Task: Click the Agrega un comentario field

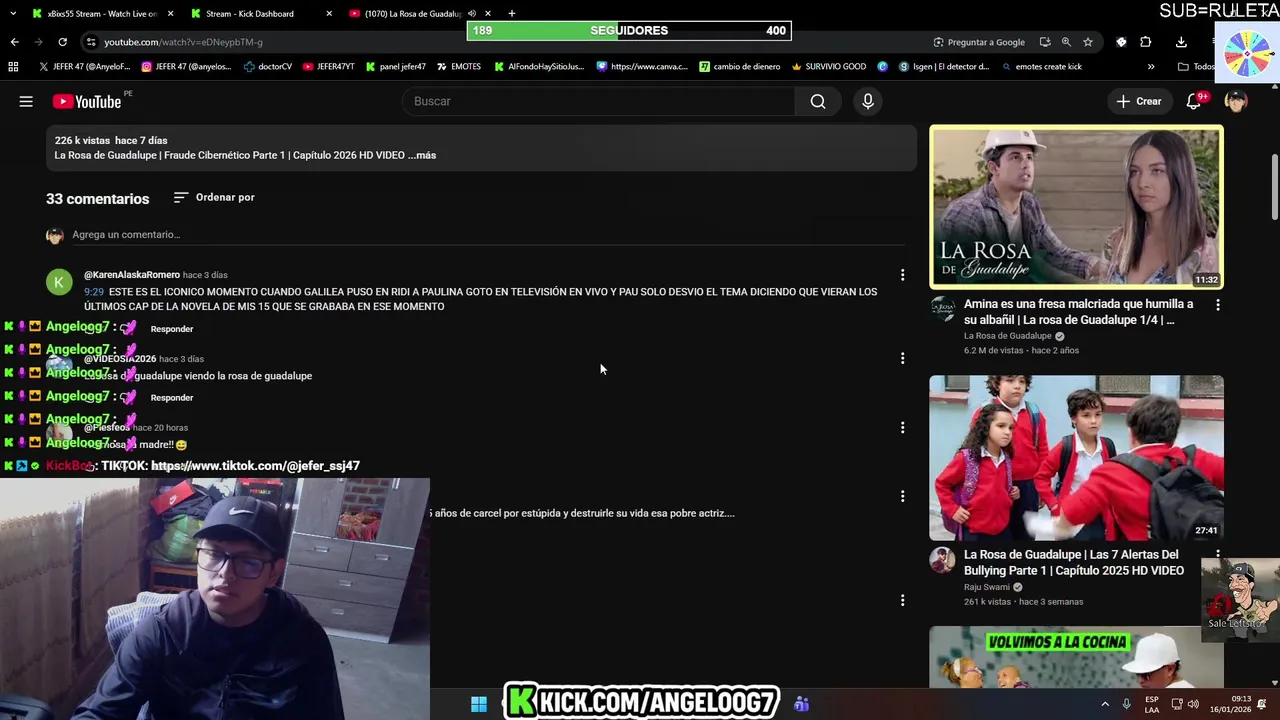Action: [488, 235]
